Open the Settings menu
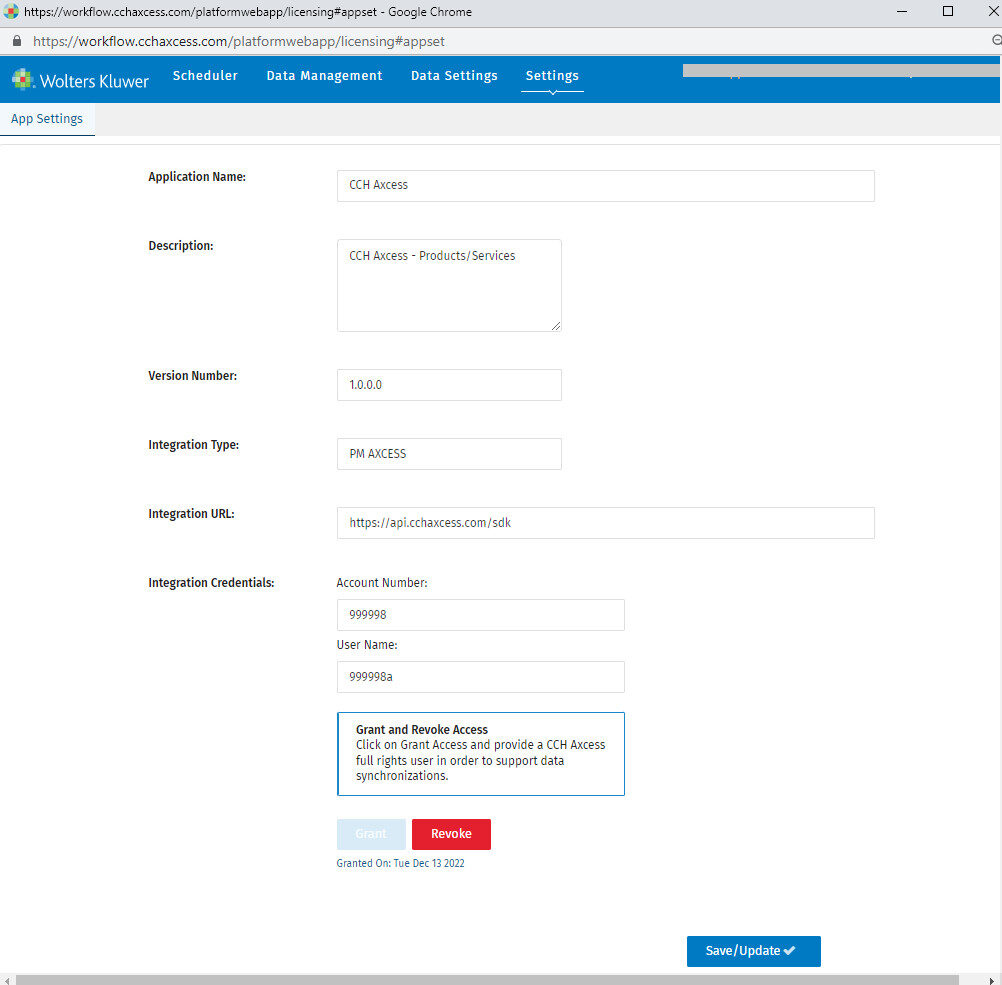 click(x=552, y=75)
